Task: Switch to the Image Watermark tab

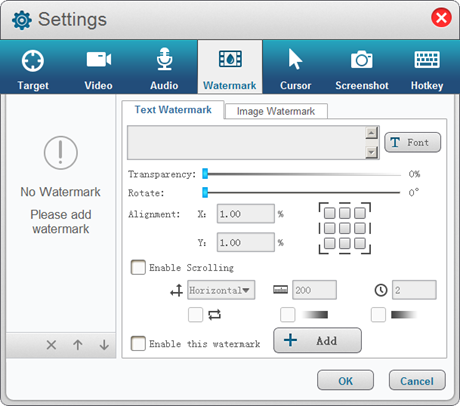Action: (276, 111)
